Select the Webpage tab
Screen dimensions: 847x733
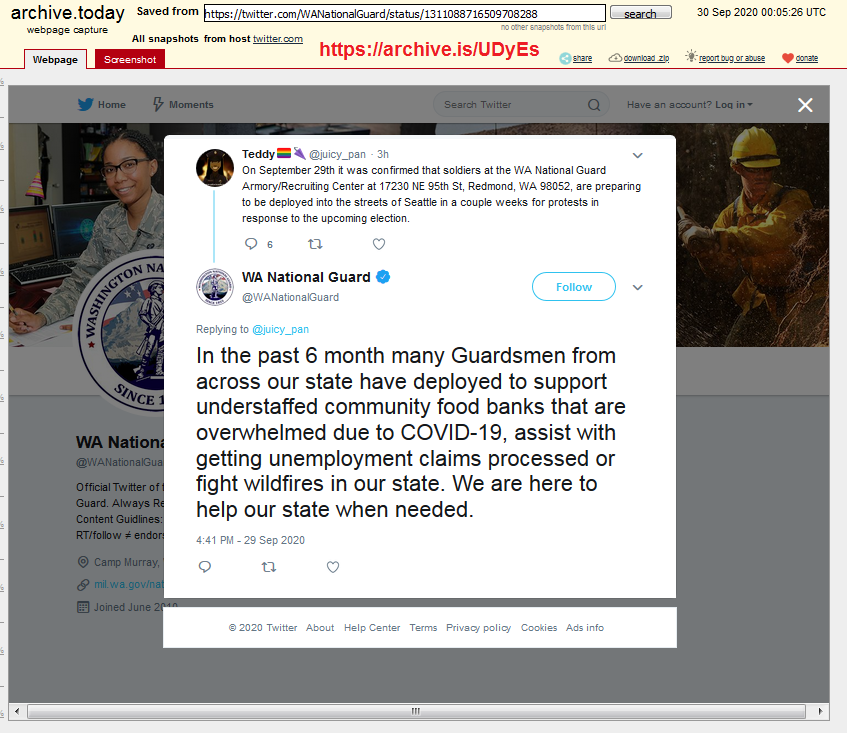[55, 59]
